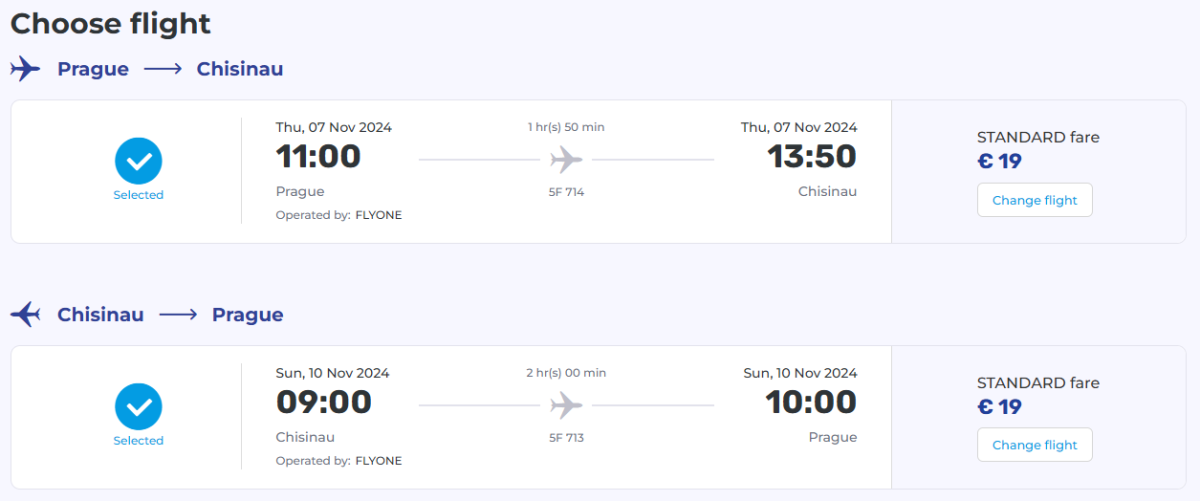Click the returning plane icon beside Chisinau
This screenshot has height=501, width=1200.
click(25, 314)
